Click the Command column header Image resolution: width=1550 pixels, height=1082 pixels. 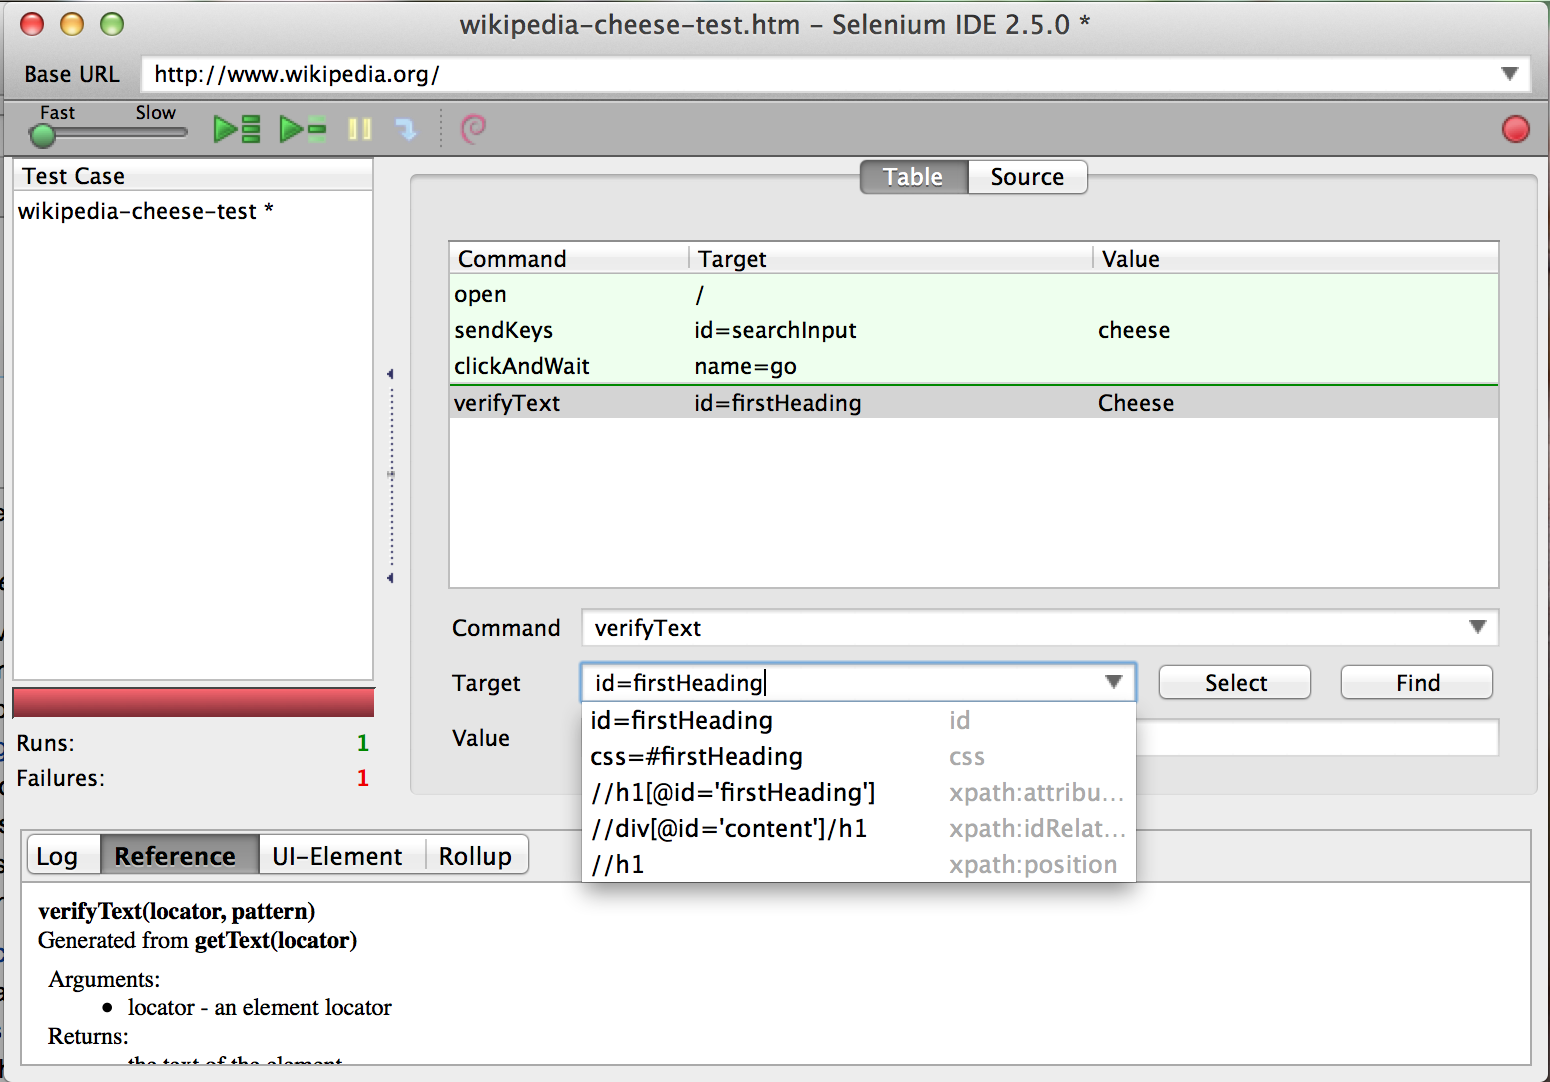569,259
